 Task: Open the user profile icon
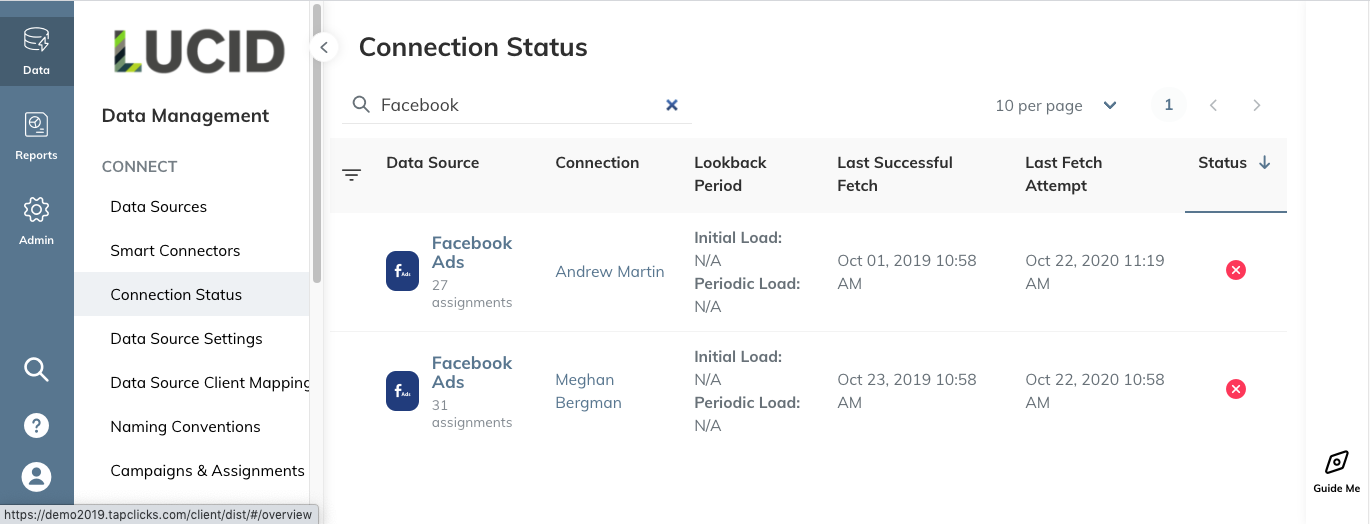pos(36,476)
